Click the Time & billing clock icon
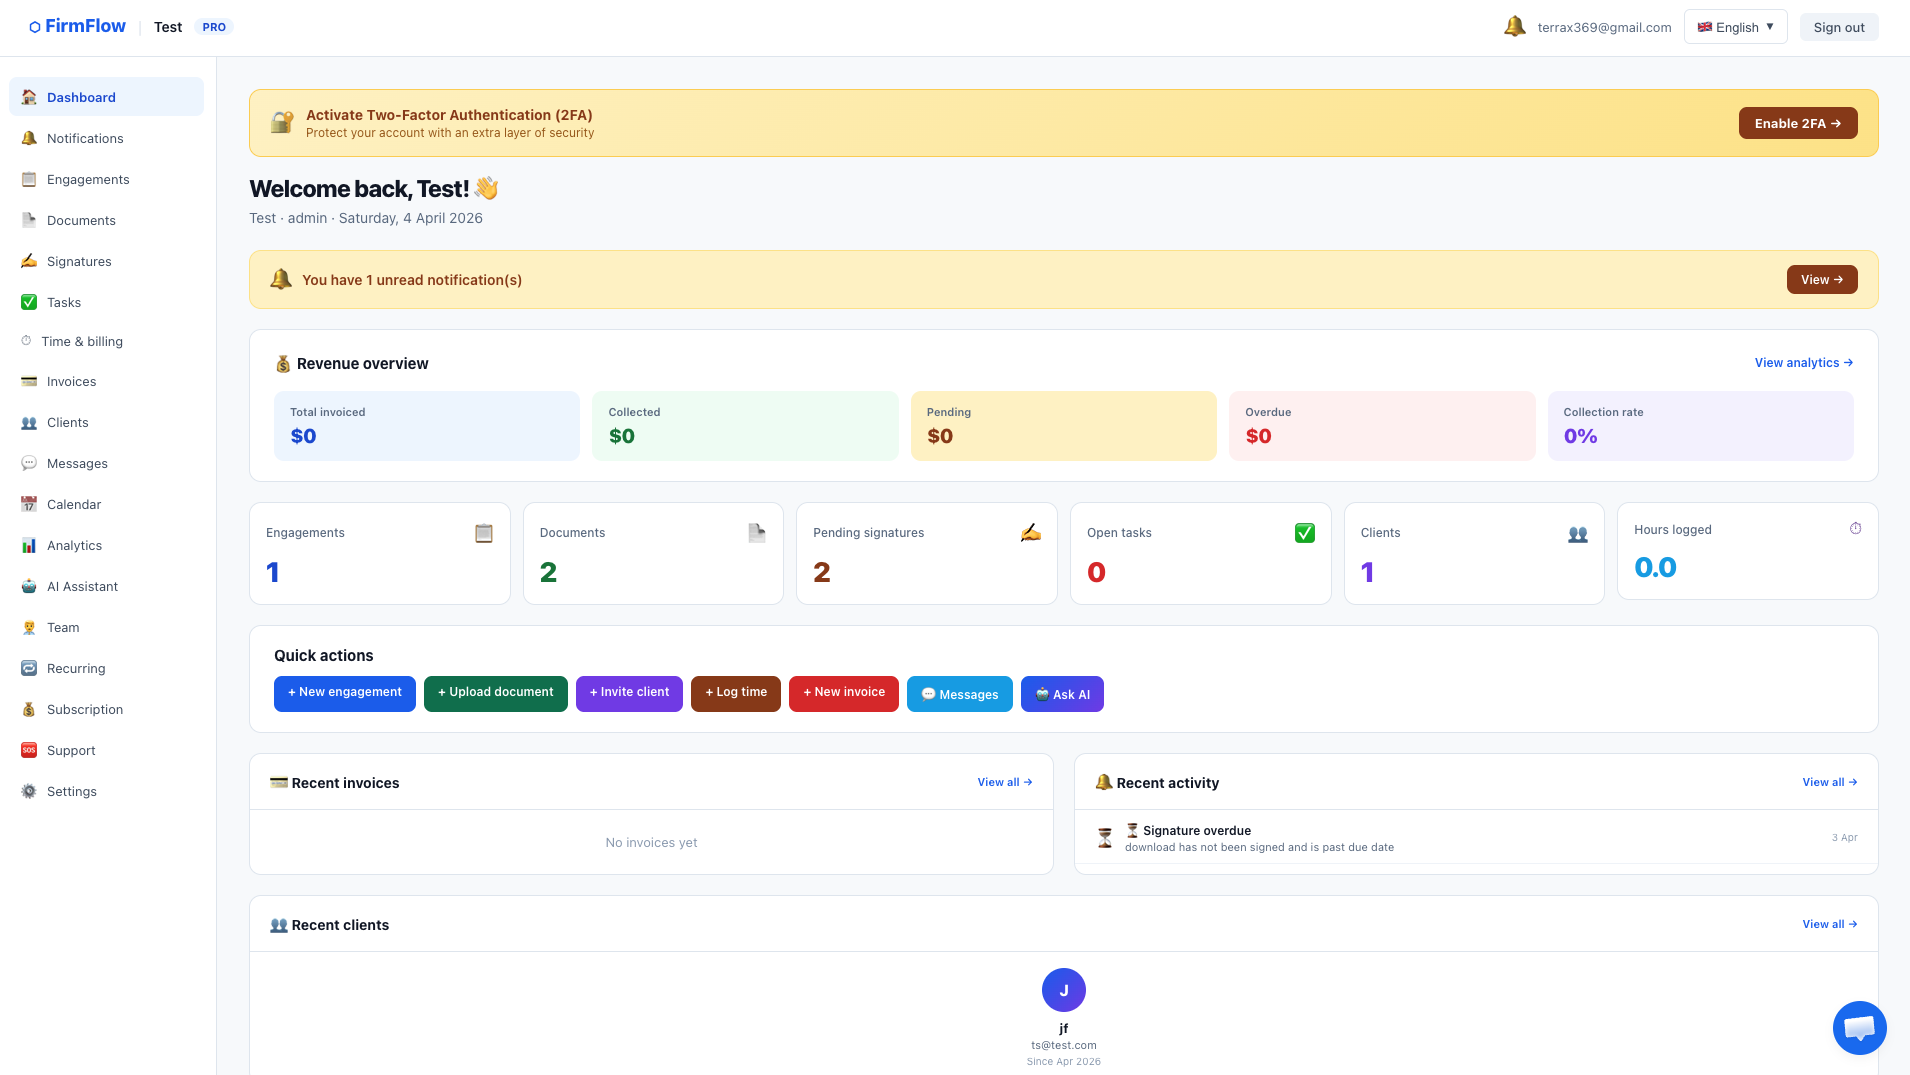Image resolution: width=1910 pixels, height=1075 pixels. pos(26,341)
